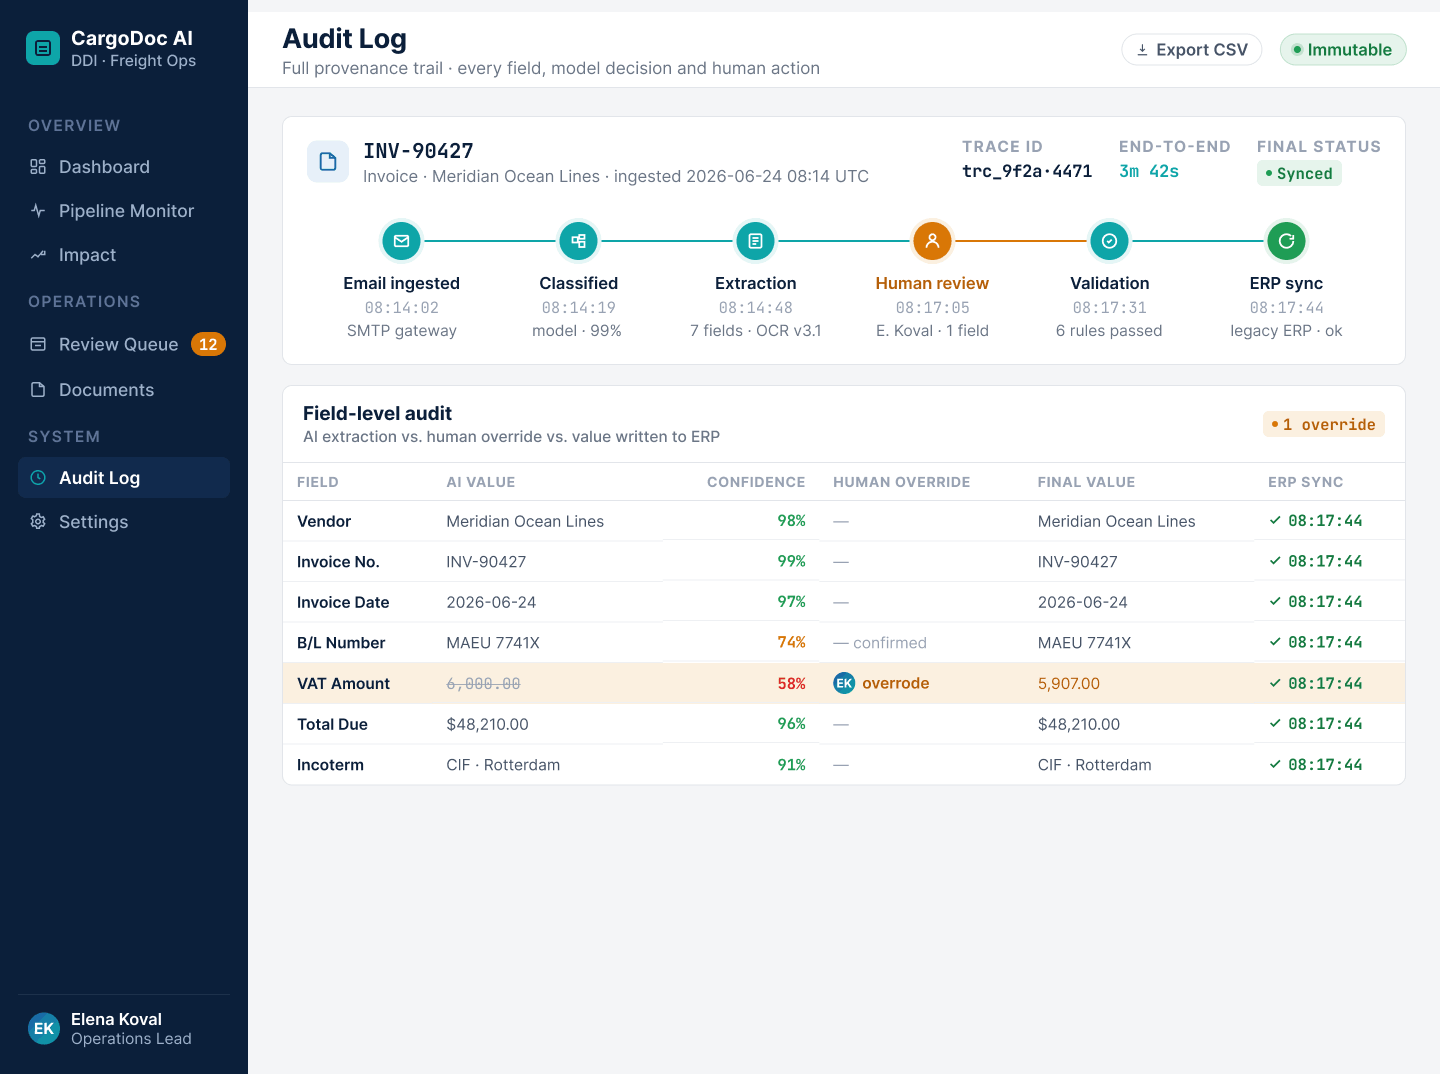Screen dimensions: 1440x1074
Task: Click the 1 override badge
Action: [1324, 424]
